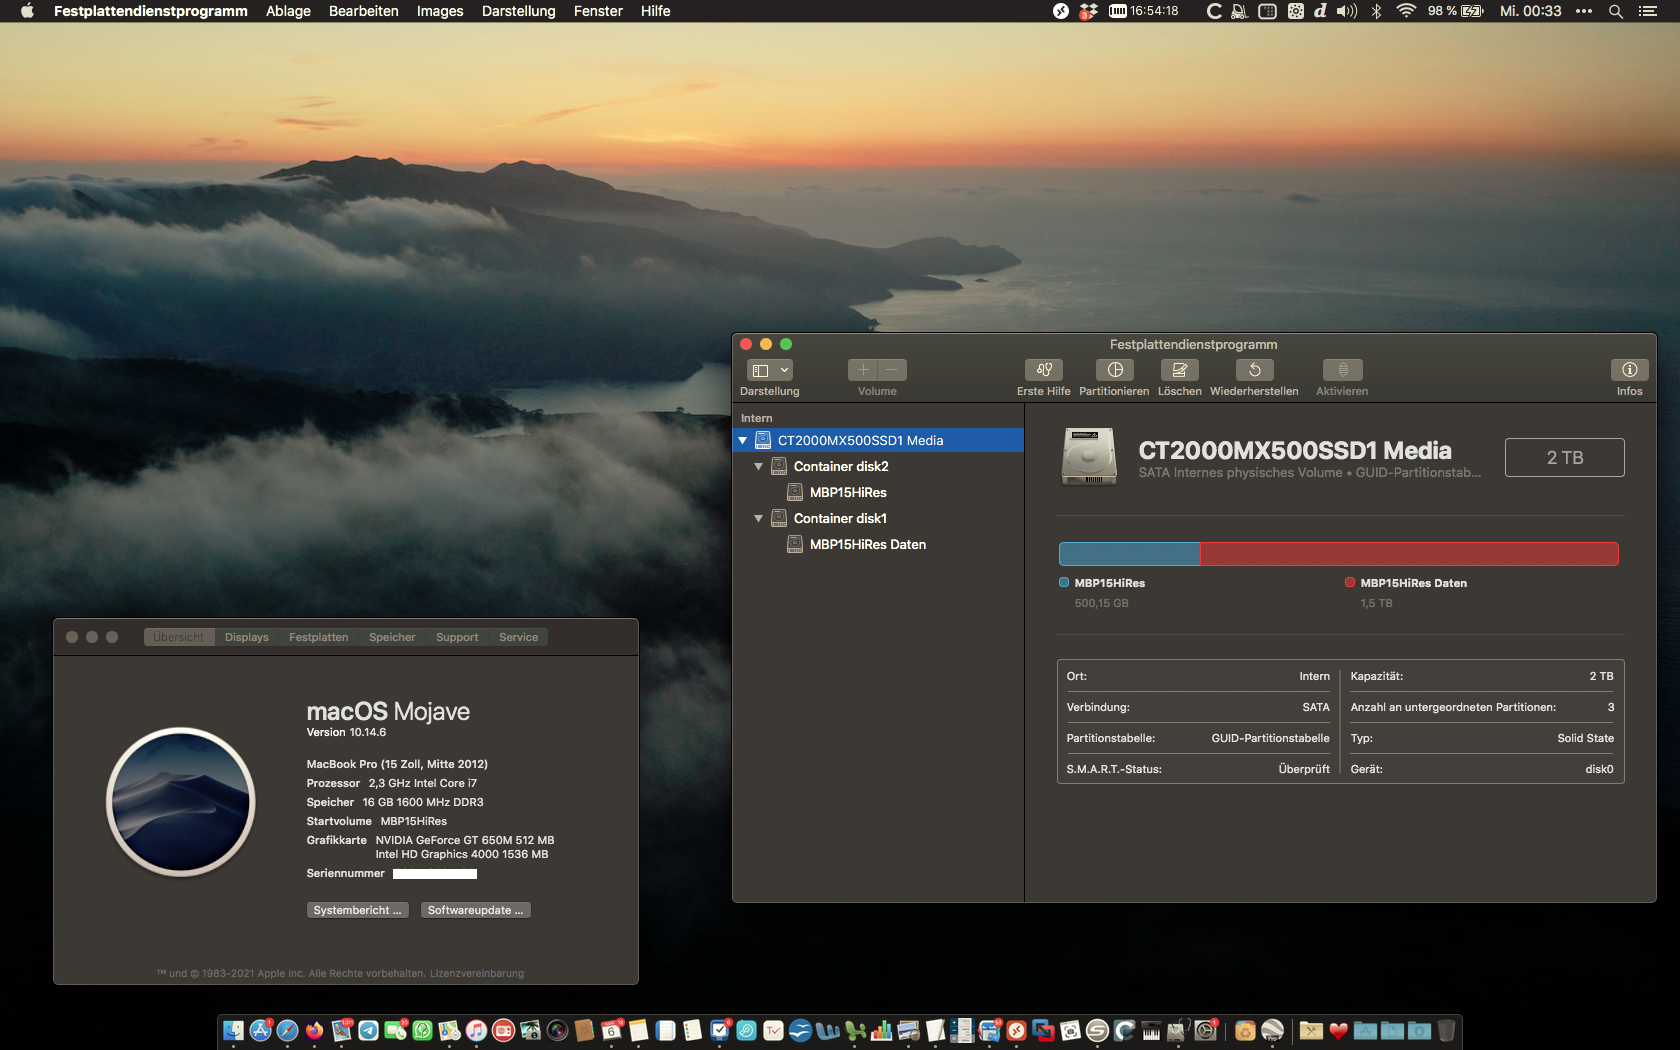Click the Löschen (erase) icon
The height and width of the screenshot is (1050, 1680).
[x=1180, y=371]
